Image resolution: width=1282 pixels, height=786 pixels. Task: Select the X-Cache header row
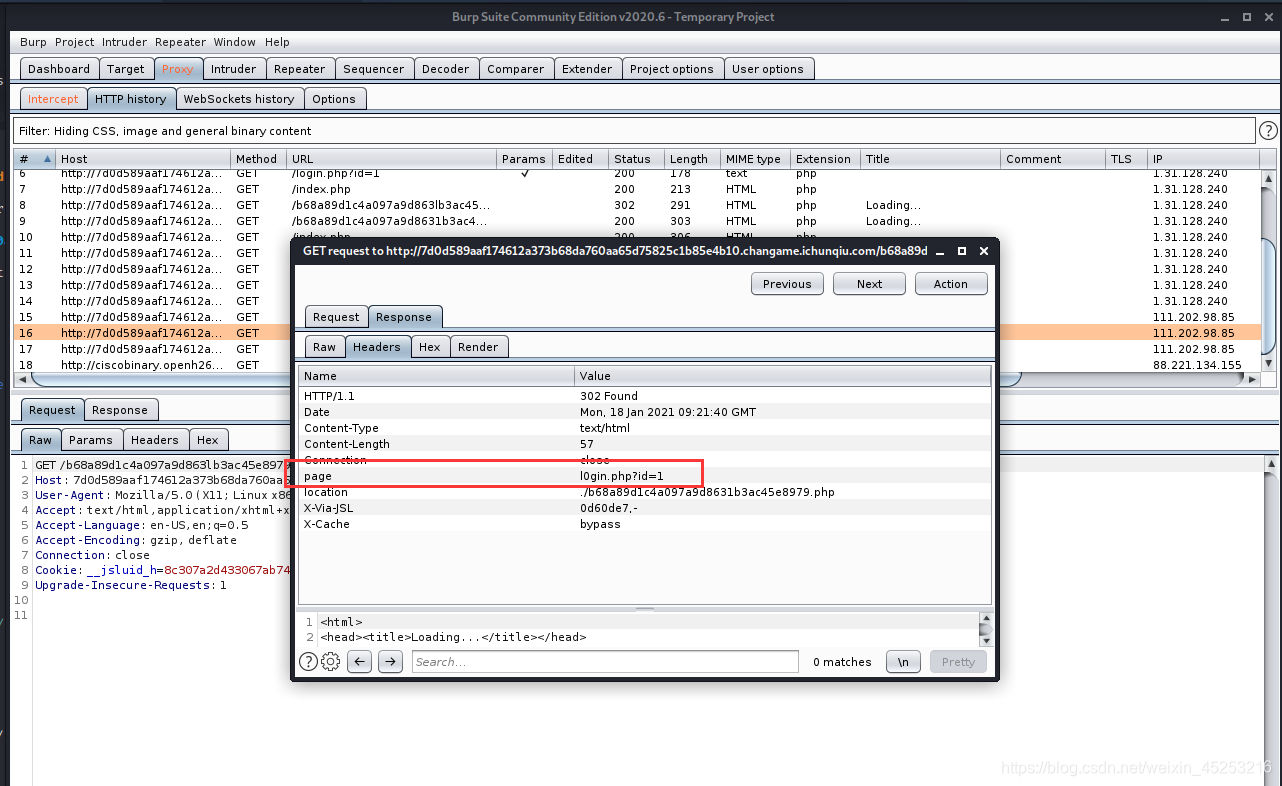click(x=644, y=524)
